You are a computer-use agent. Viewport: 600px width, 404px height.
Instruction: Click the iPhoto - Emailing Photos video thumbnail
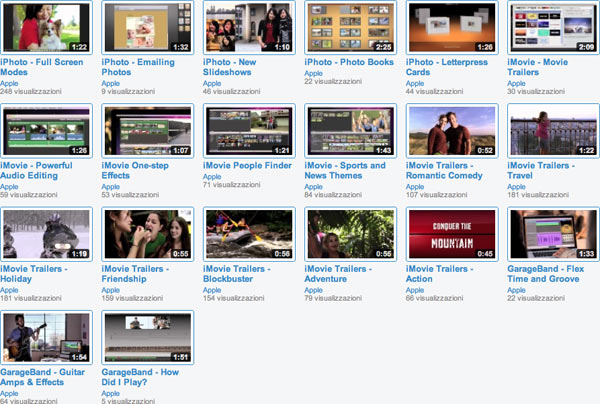tap(148, 27)
